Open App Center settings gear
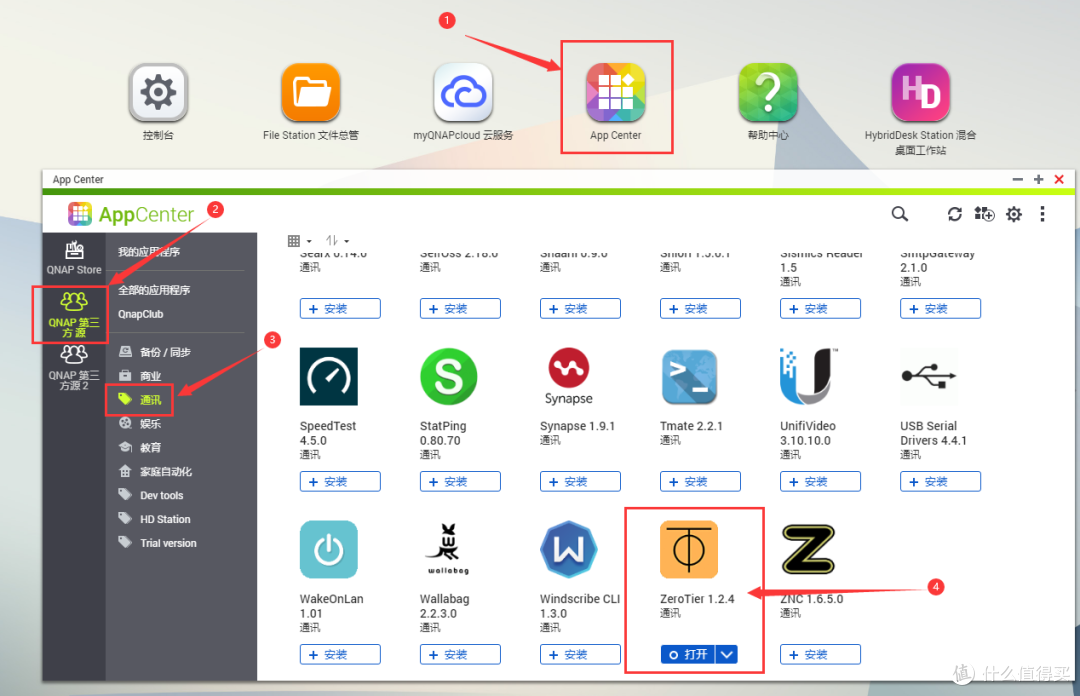 (x=1014, y=214)
